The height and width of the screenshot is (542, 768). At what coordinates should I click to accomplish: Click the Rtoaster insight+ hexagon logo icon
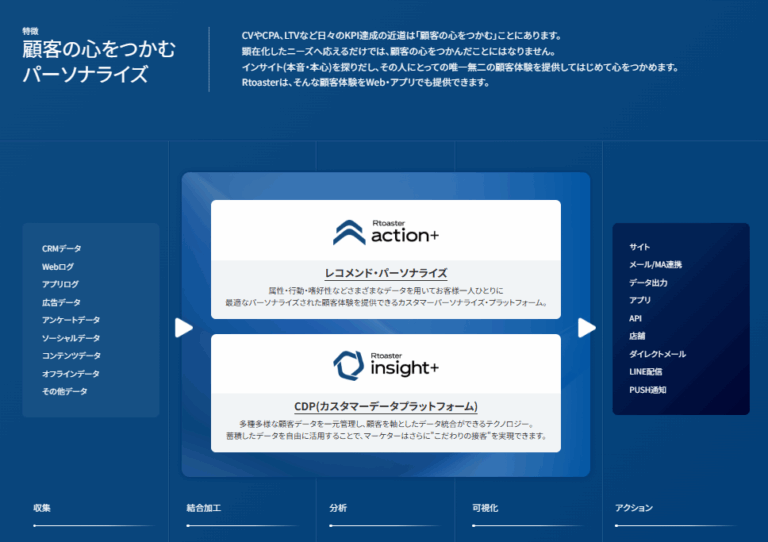click(349, 365)
